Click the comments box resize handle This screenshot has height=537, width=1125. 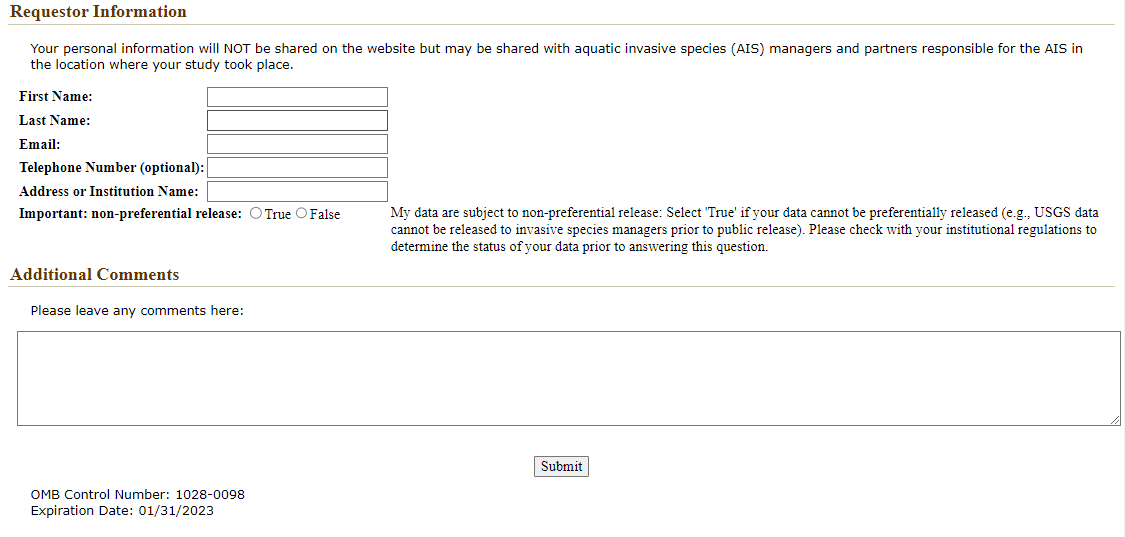click(x=1115, y=420)
